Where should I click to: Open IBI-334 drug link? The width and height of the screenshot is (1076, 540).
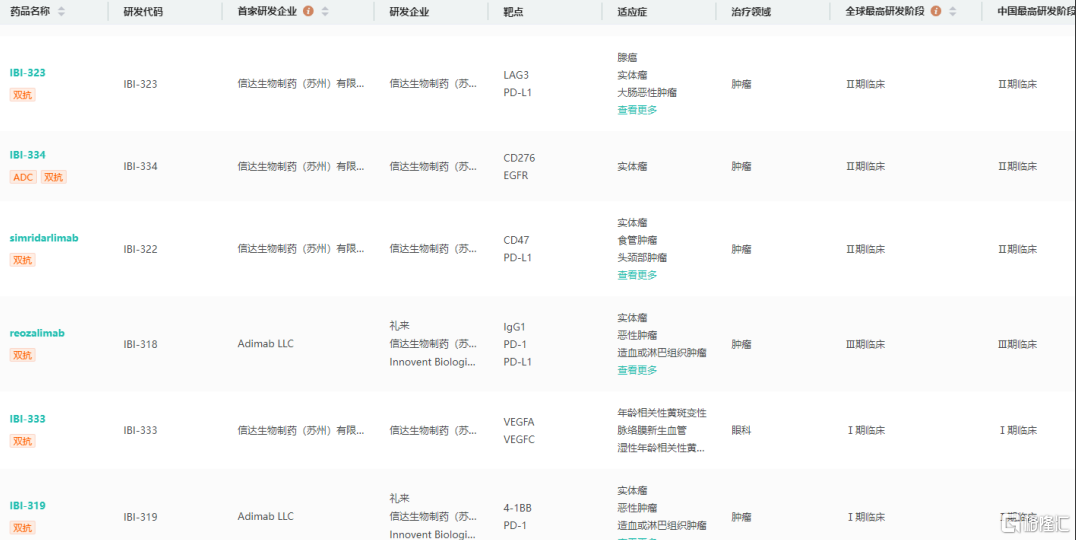(27, 155)
